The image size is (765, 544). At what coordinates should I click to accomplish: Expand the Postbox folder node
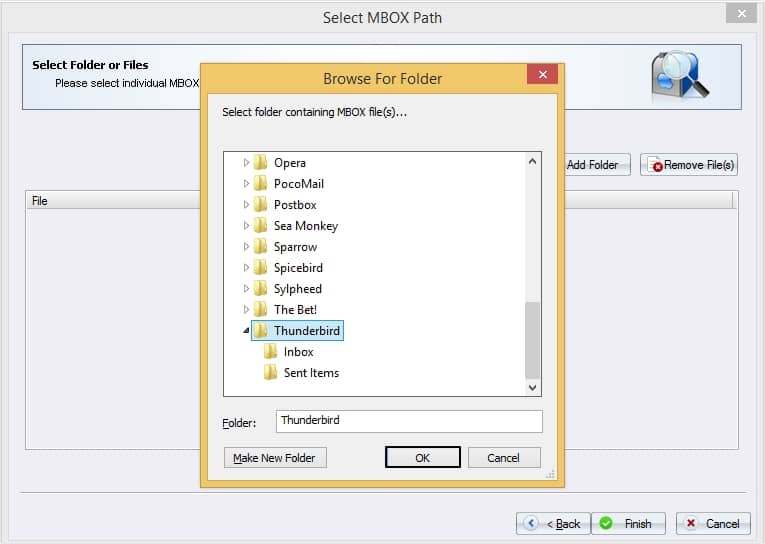coord(246,204)
